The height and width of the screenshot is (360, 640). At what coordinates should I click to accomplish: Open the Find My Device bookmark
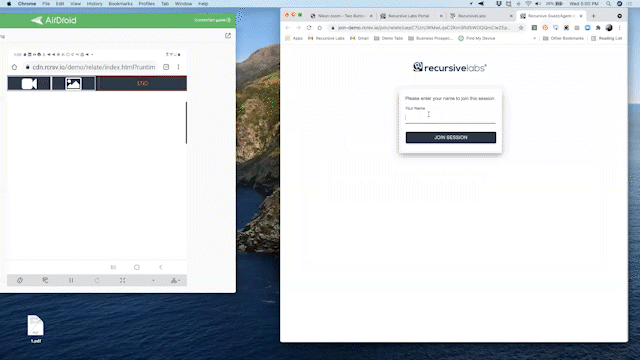click(476, 38)
